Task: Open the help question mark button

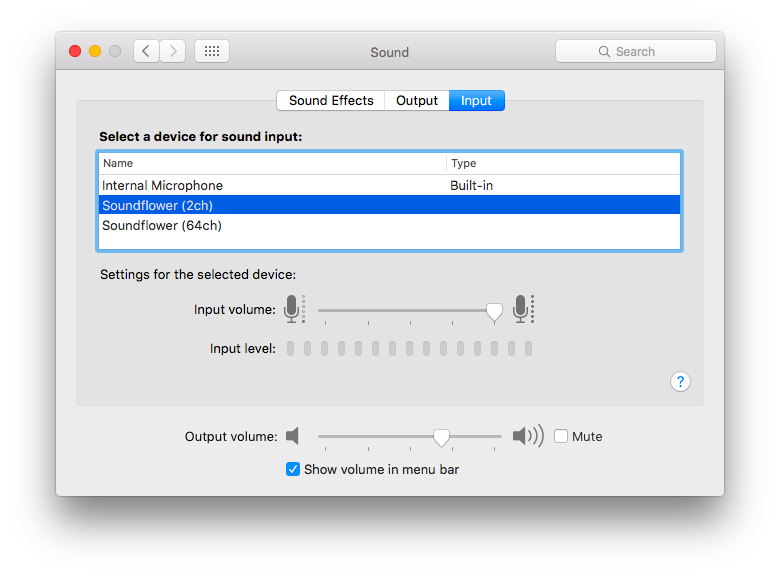Action: point(680,381)
